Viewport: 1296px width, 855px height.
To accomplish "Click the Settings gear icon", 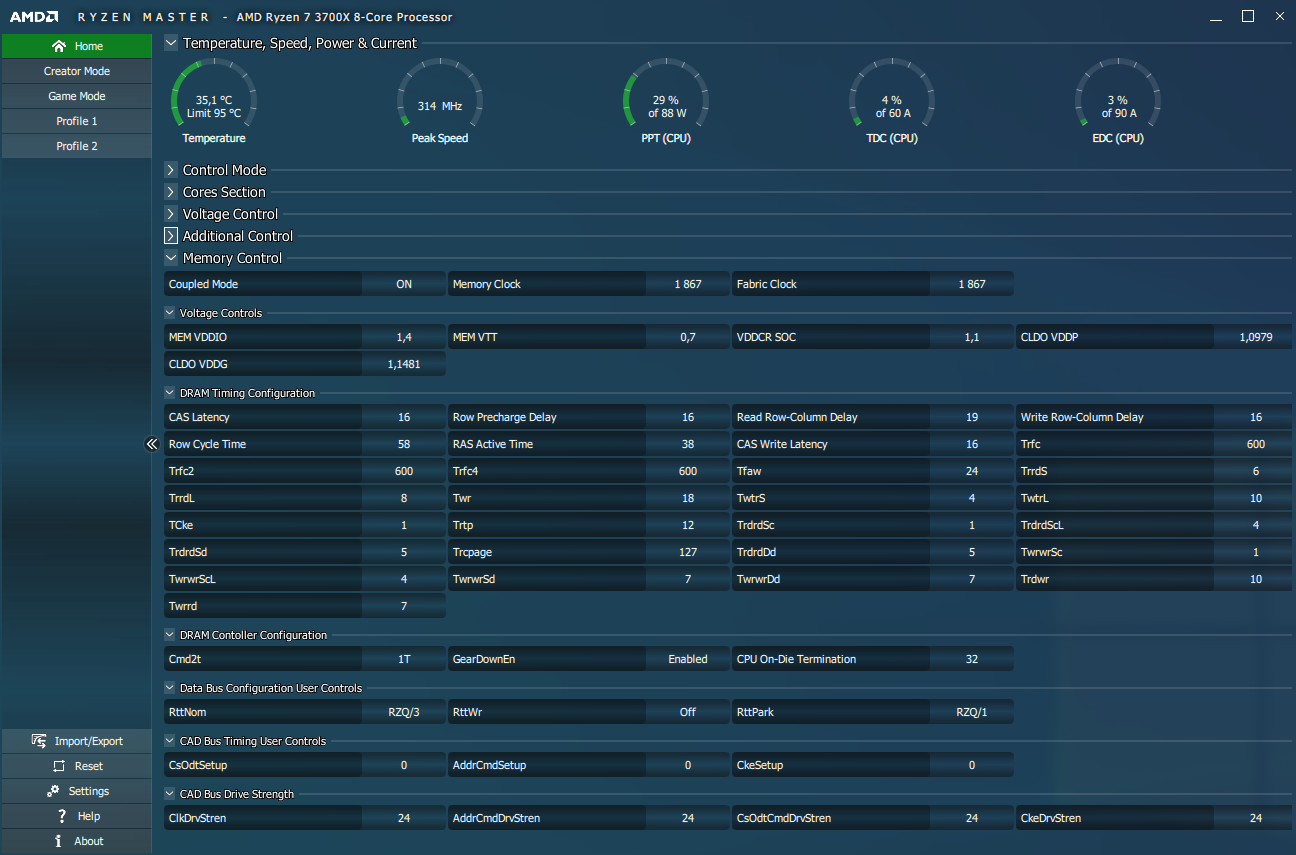I will 52,791.
